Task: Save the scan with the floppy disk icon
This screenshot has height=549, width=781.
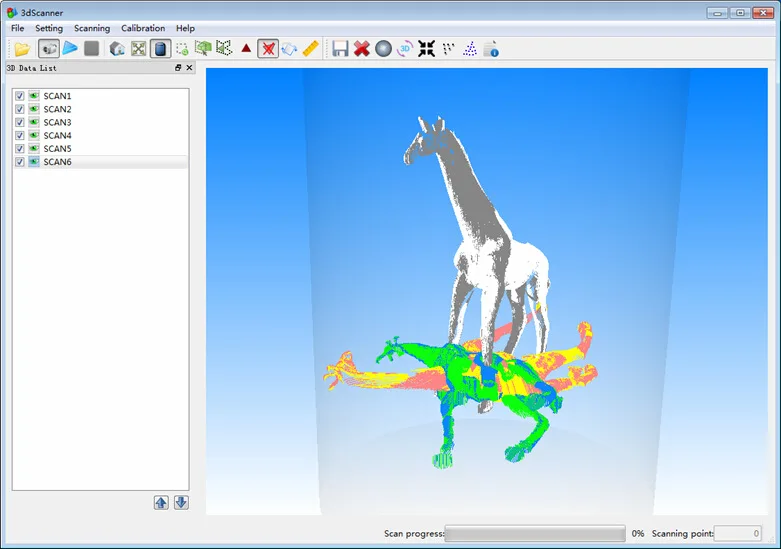Action: pyautogui.click(x=340, y=49)
